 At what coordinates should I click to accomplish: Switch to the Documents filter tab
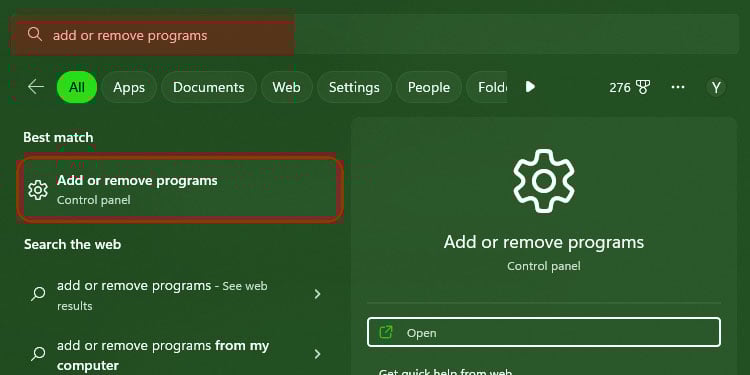pyautogui.click(x=209, y=87)
